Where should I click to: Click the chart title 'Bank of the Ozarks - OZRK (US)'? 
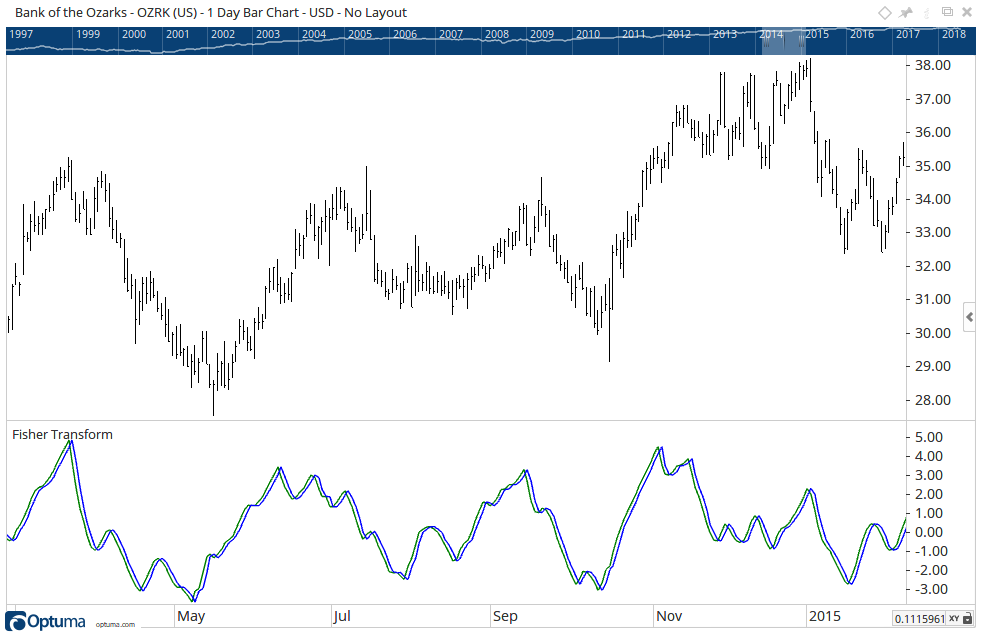[x=106, y=13]
